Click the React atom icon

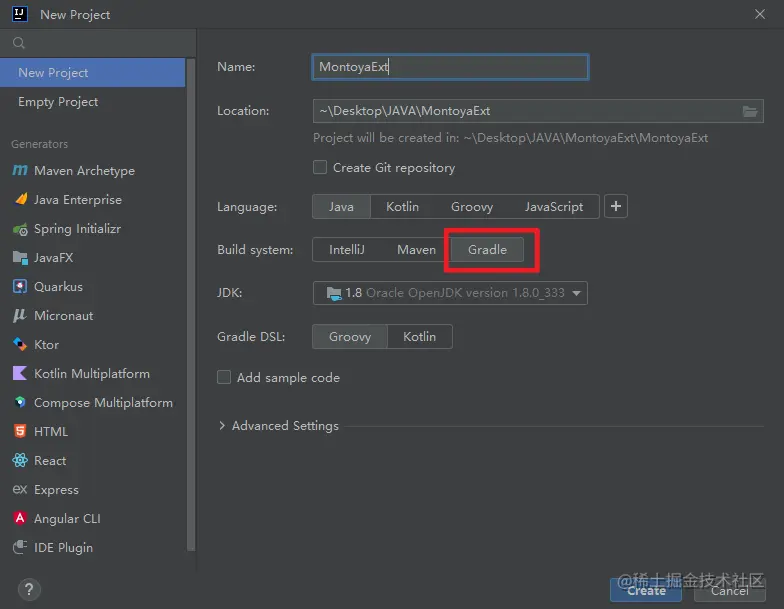point(20,460)
